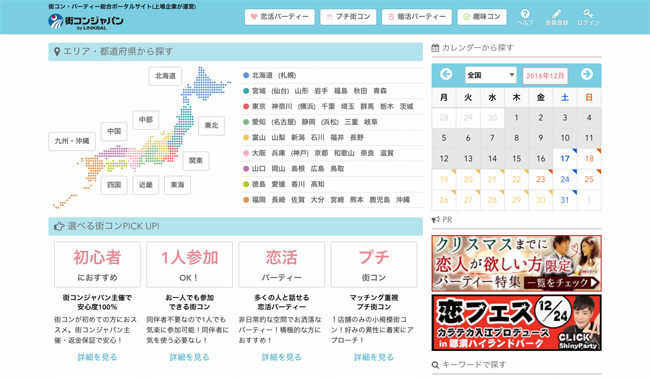650x380 pixels.
Task: Open the 恋活パーティー menu tab
Action: pyautogui.click(x=279, y=17)
